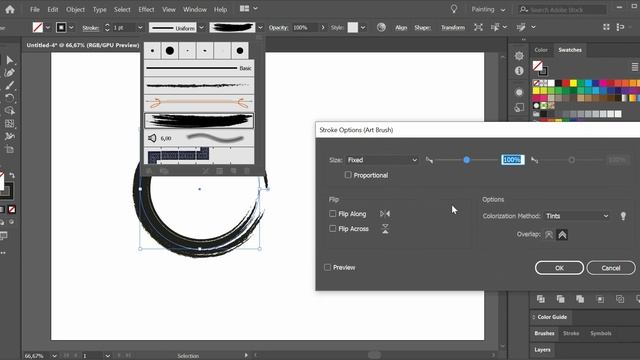Cancel the Stroke Options dialog
The height and width of the screenshot is (360, 640).
pos(611,268)
